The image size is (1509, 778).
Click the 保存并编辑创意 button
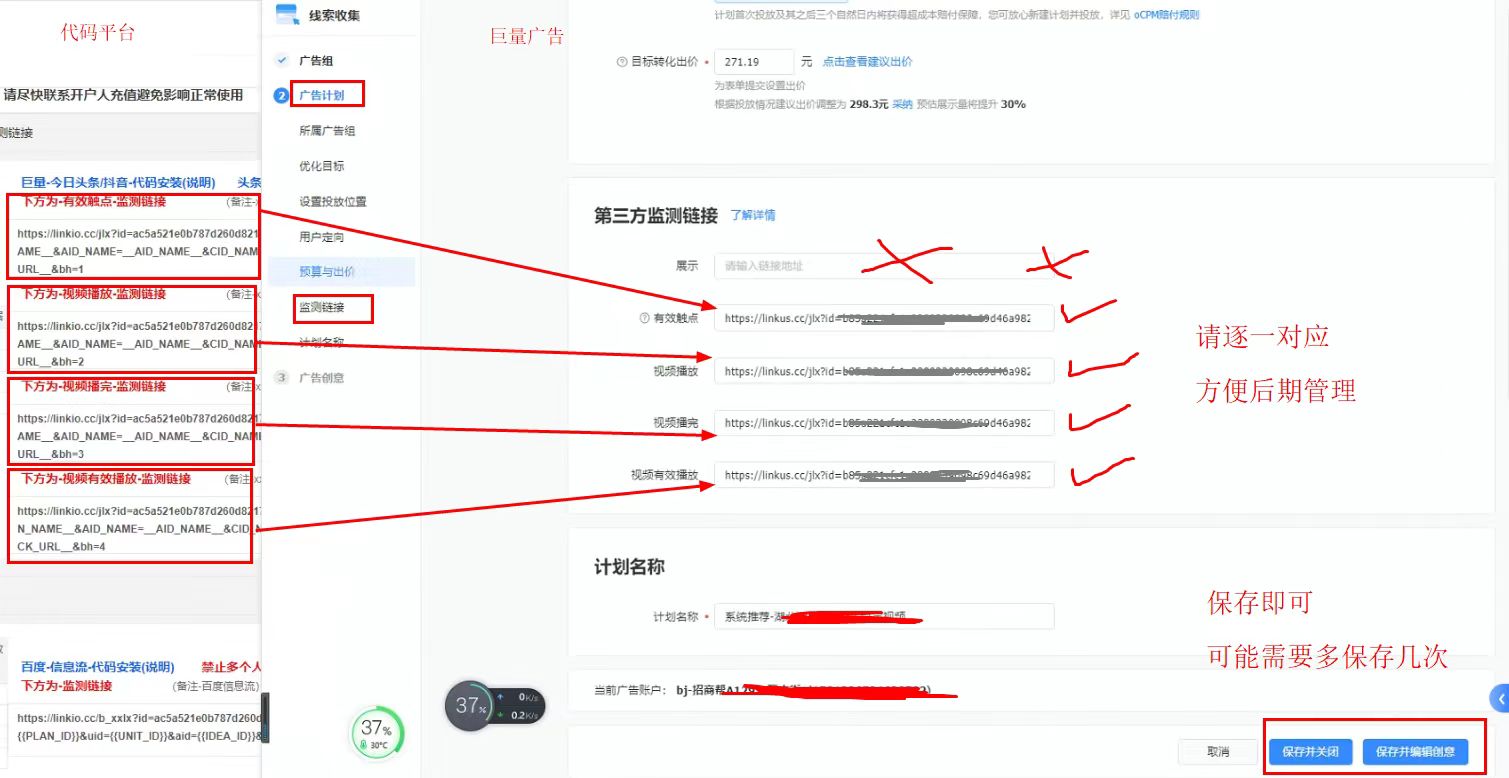tap(1414, 751)
